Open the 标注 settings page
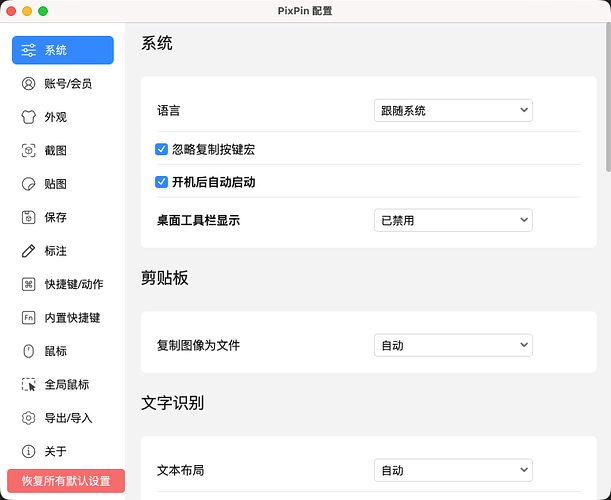Viewport: 611px width, 500px height. point(63,251)
